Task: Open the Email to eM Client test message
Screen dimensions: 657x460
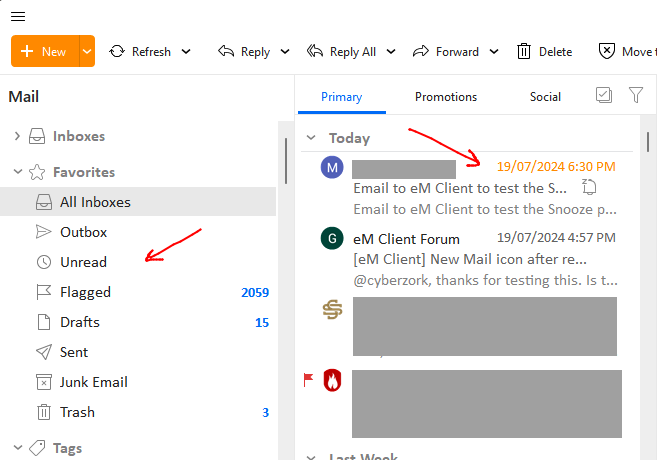Action: (467, 187)
